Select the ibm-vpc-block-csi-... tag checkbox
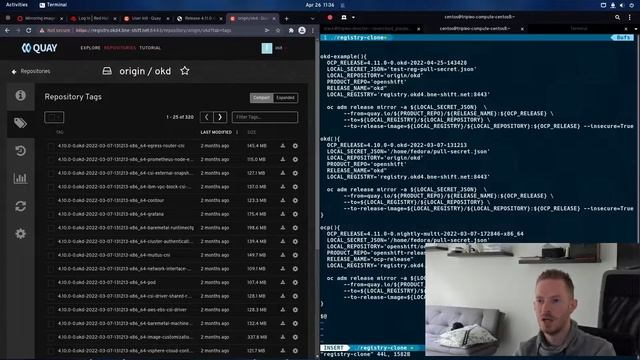Screen dimensions: 640x360 click(51, 187)
